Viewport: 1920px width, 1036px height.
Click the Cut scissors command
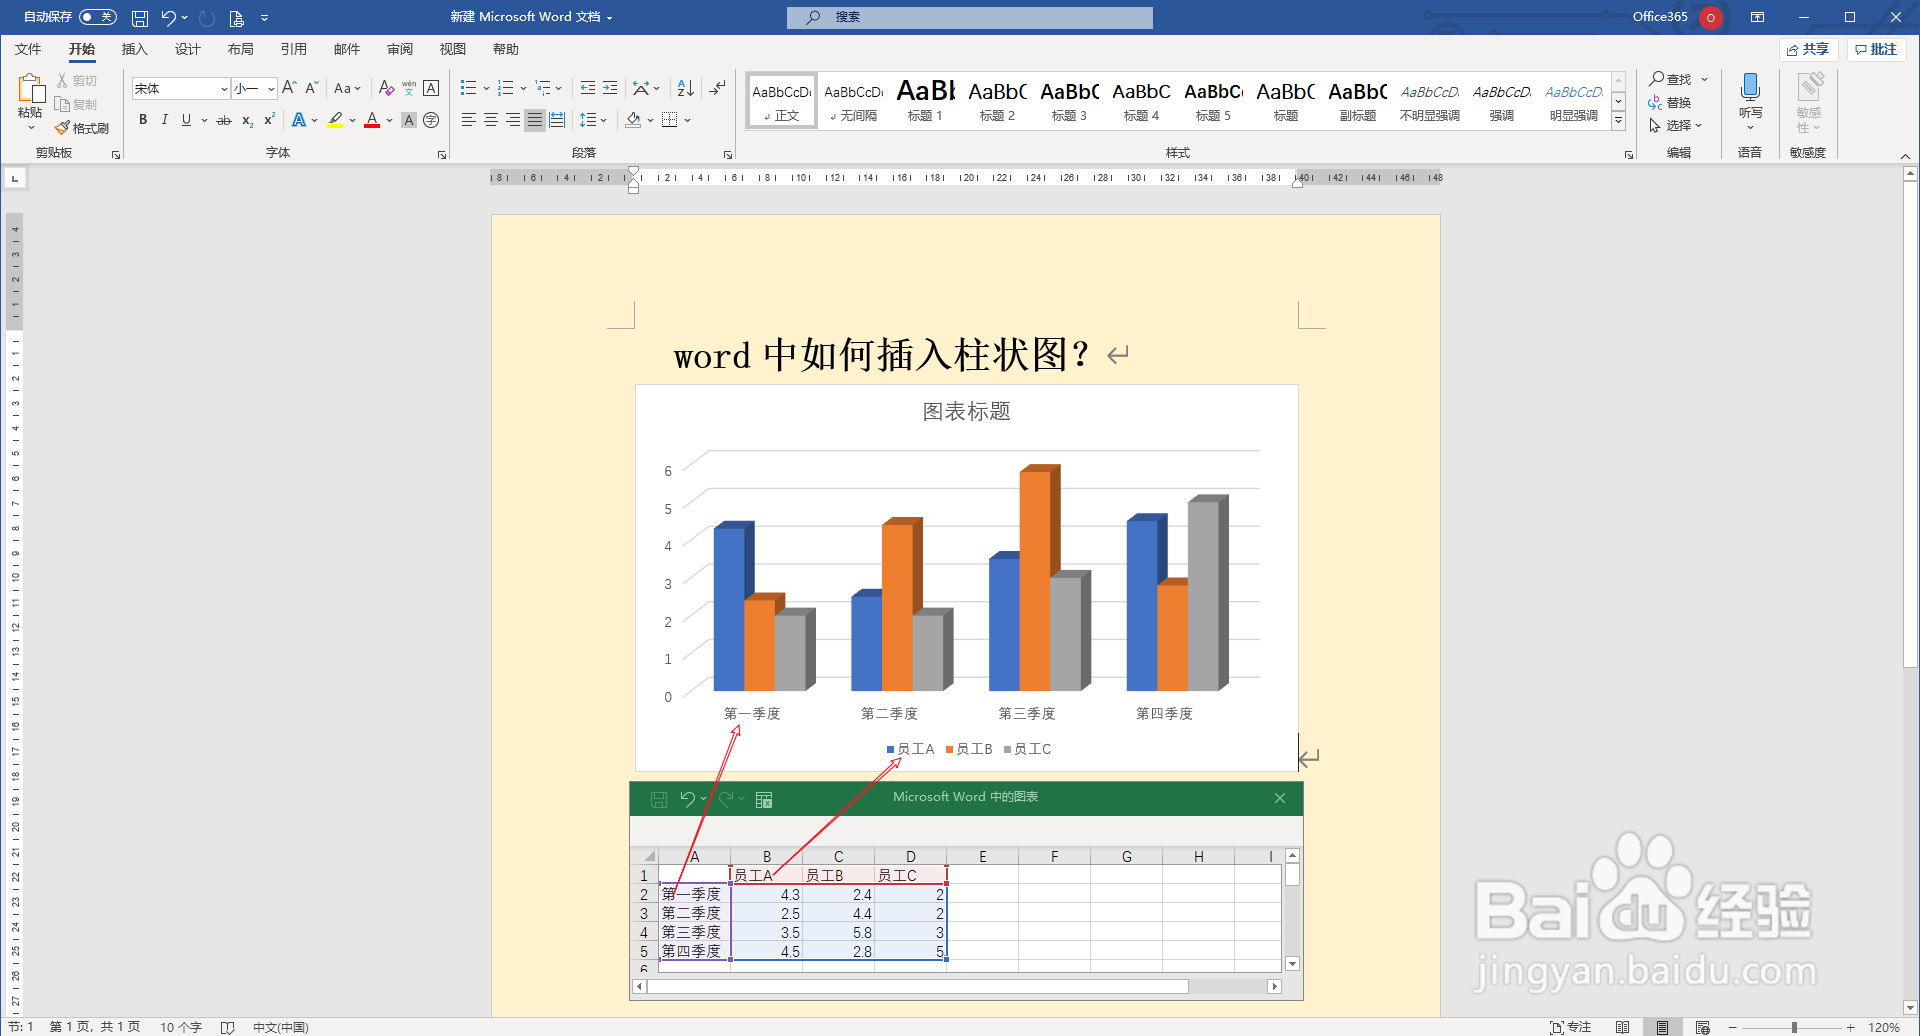click(x=77, y=81)
